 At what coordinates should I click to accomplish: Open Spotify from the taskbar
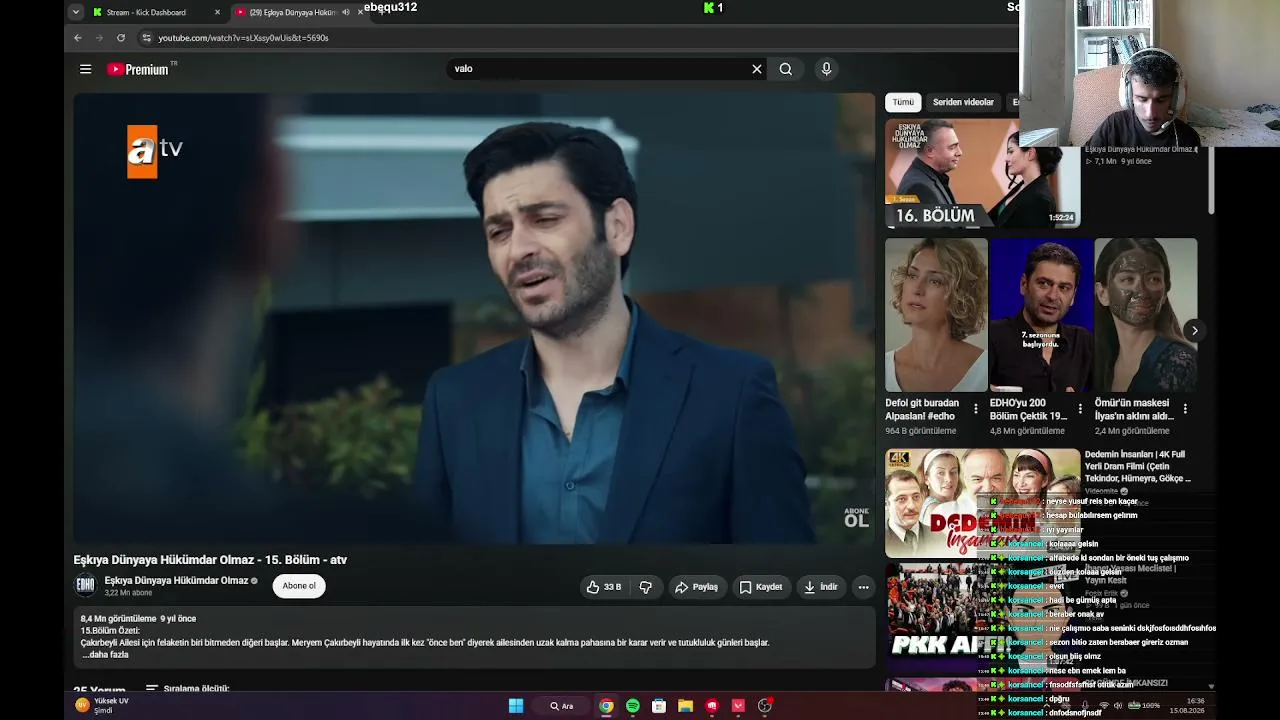pyautogui.click(x=633, y=706)
